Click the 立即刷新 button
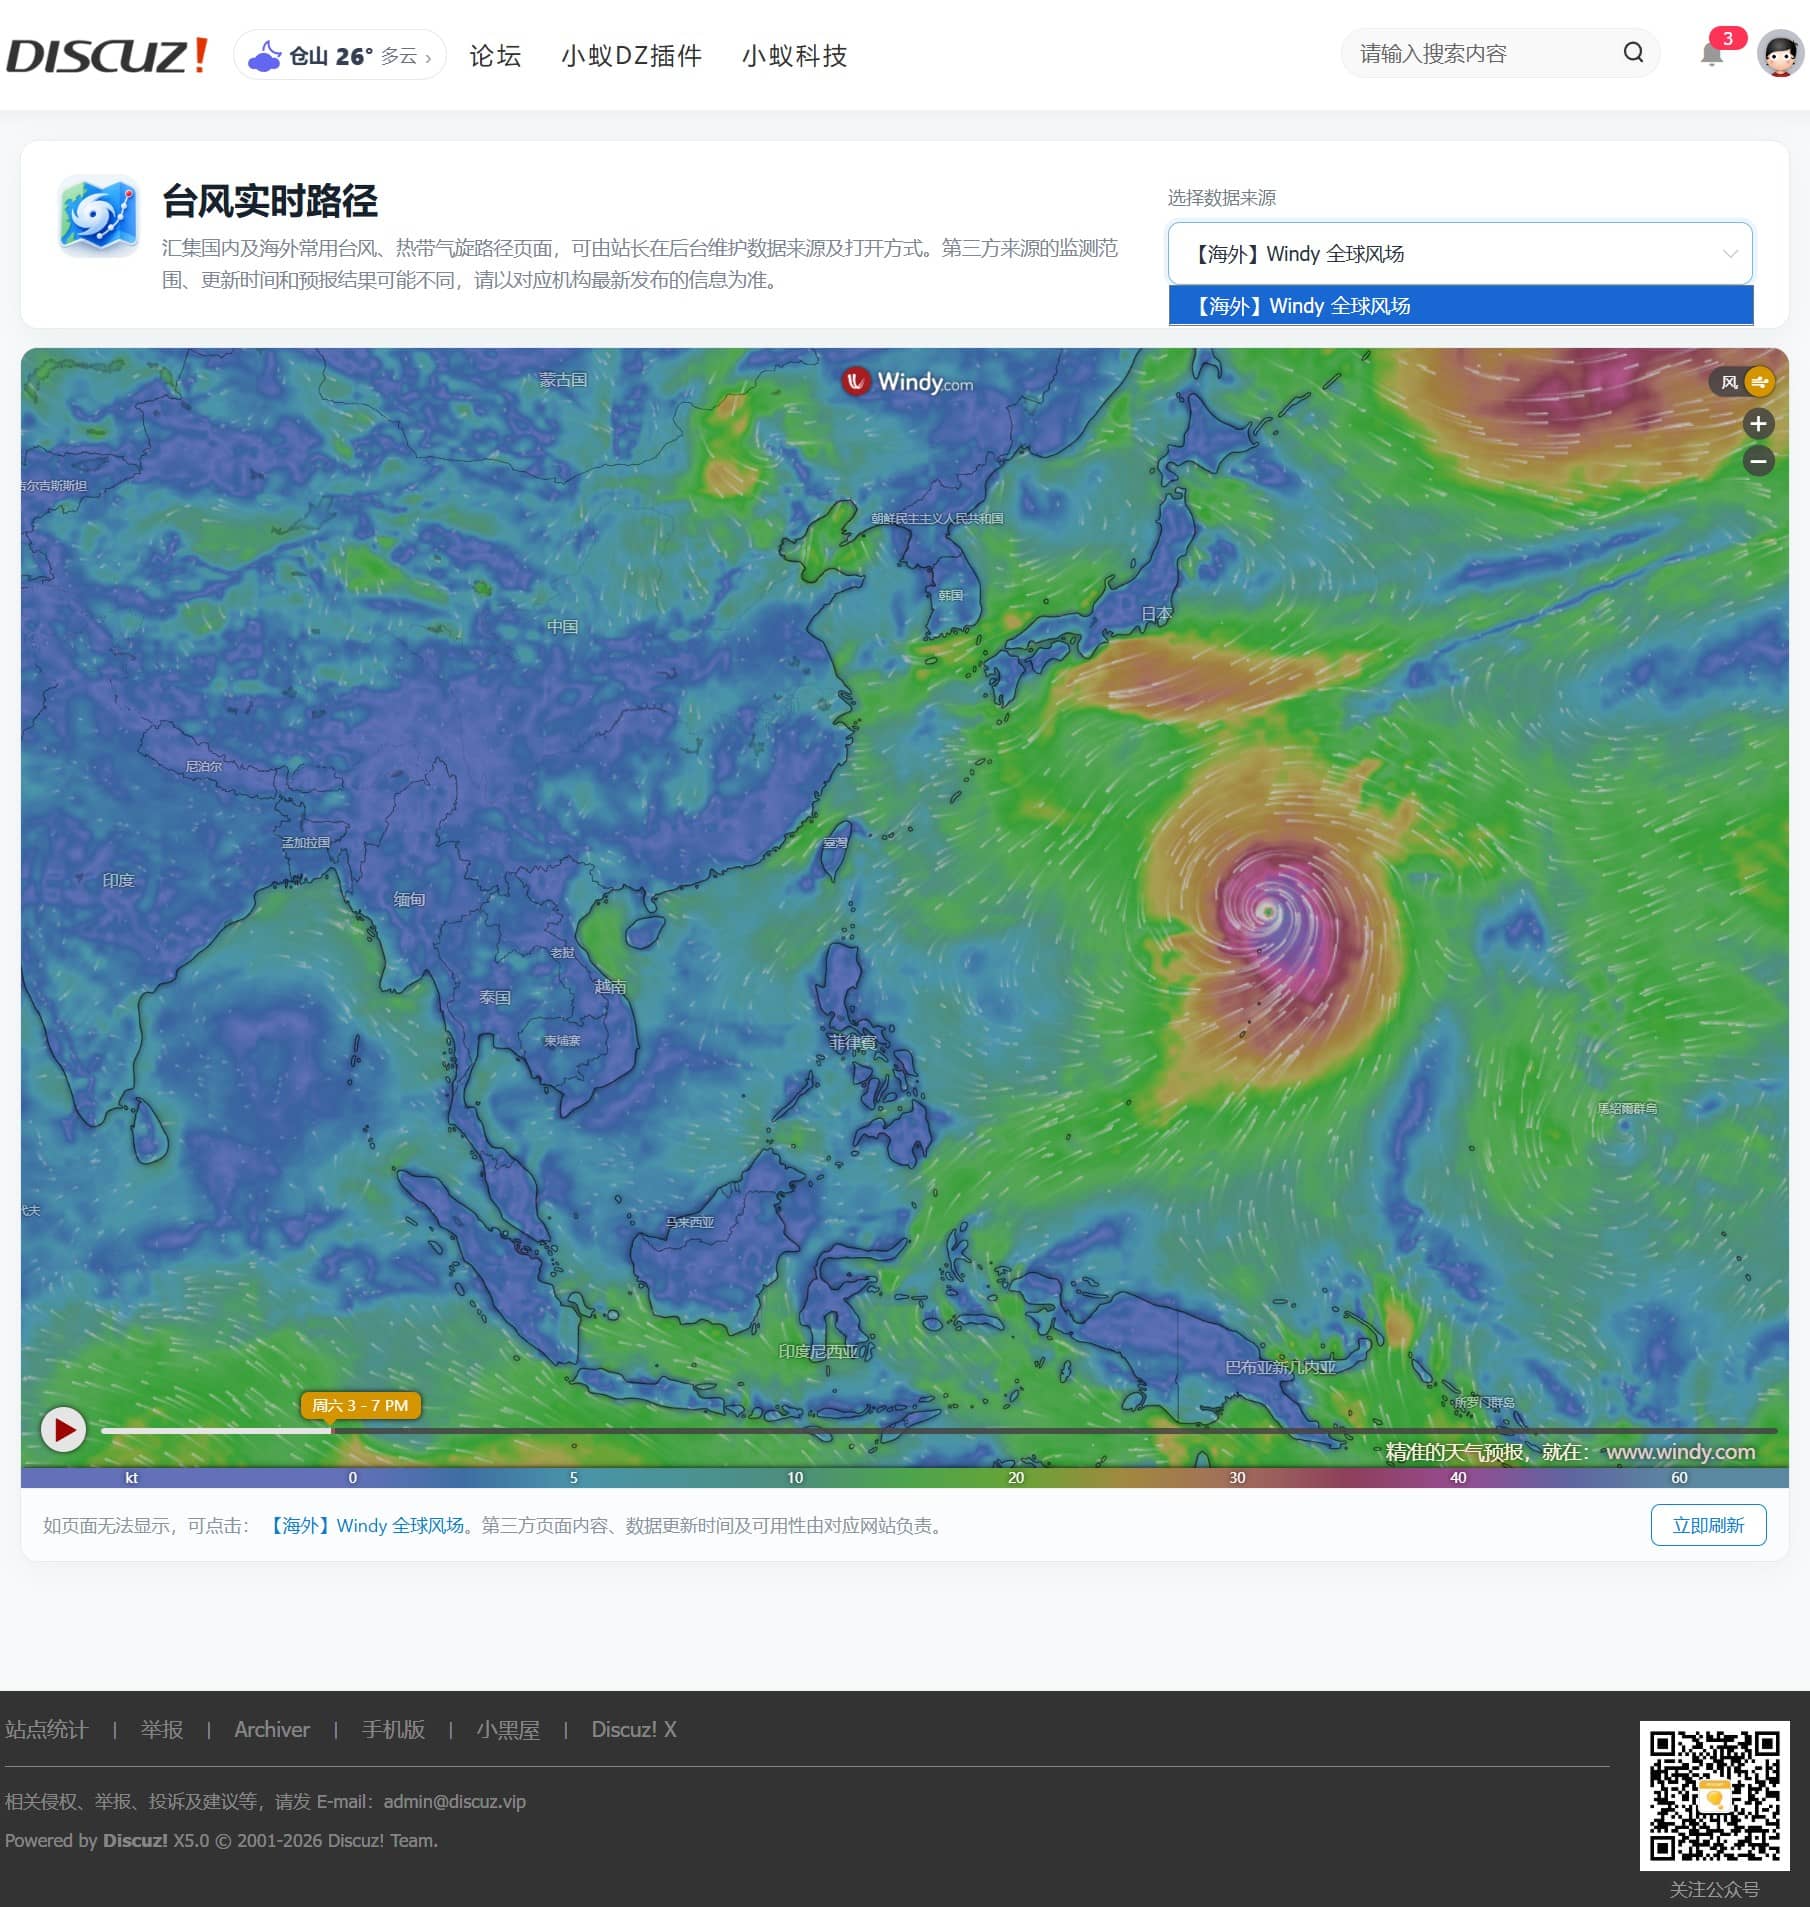The width and height of the screenshot is (1810, 1907). (1708, 1525)
